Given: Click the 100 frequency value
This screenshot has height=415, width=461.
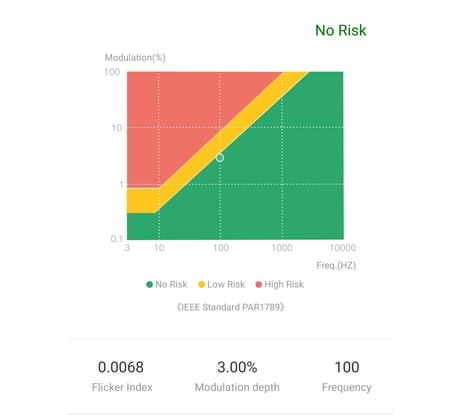Looking at the screenshot, I should coord(347,367).
